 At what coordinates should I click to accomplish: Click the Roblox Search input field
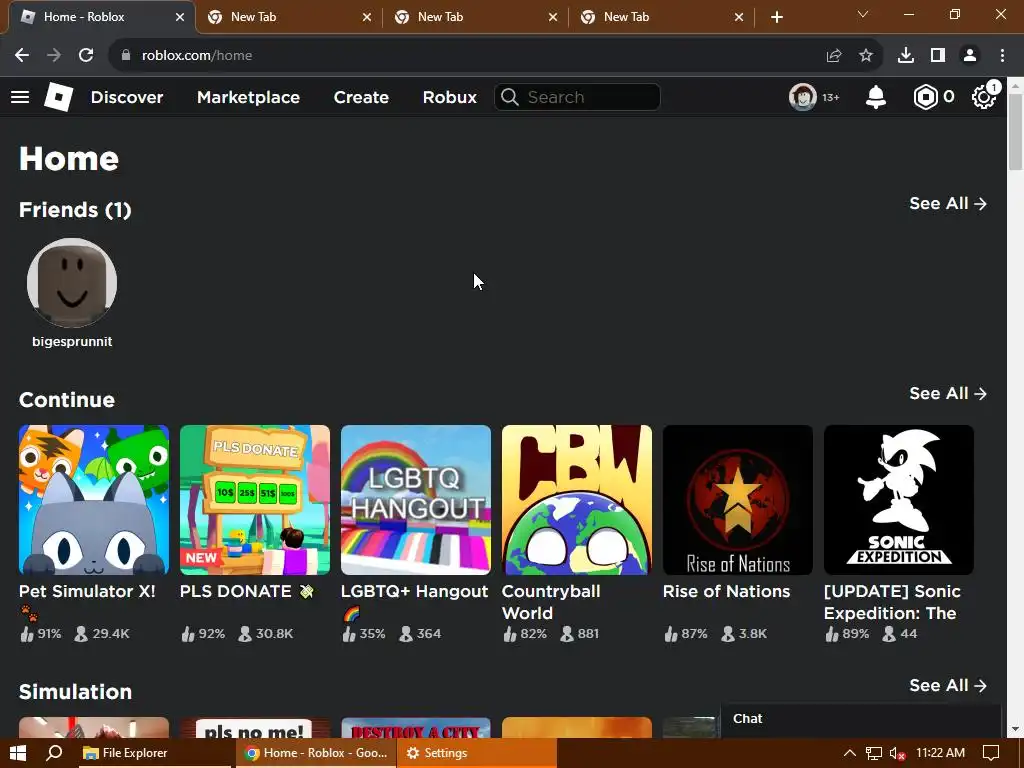pyautogui.click(x=577, y=97)
